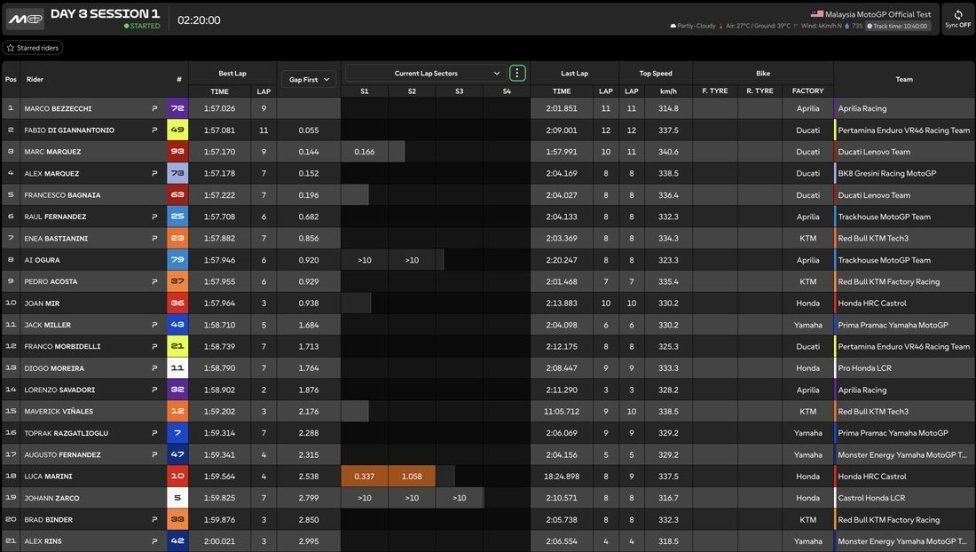Click the humidity droplet icon
The image size is (976, 552).
pyautogui.click(x=847, y=26)
